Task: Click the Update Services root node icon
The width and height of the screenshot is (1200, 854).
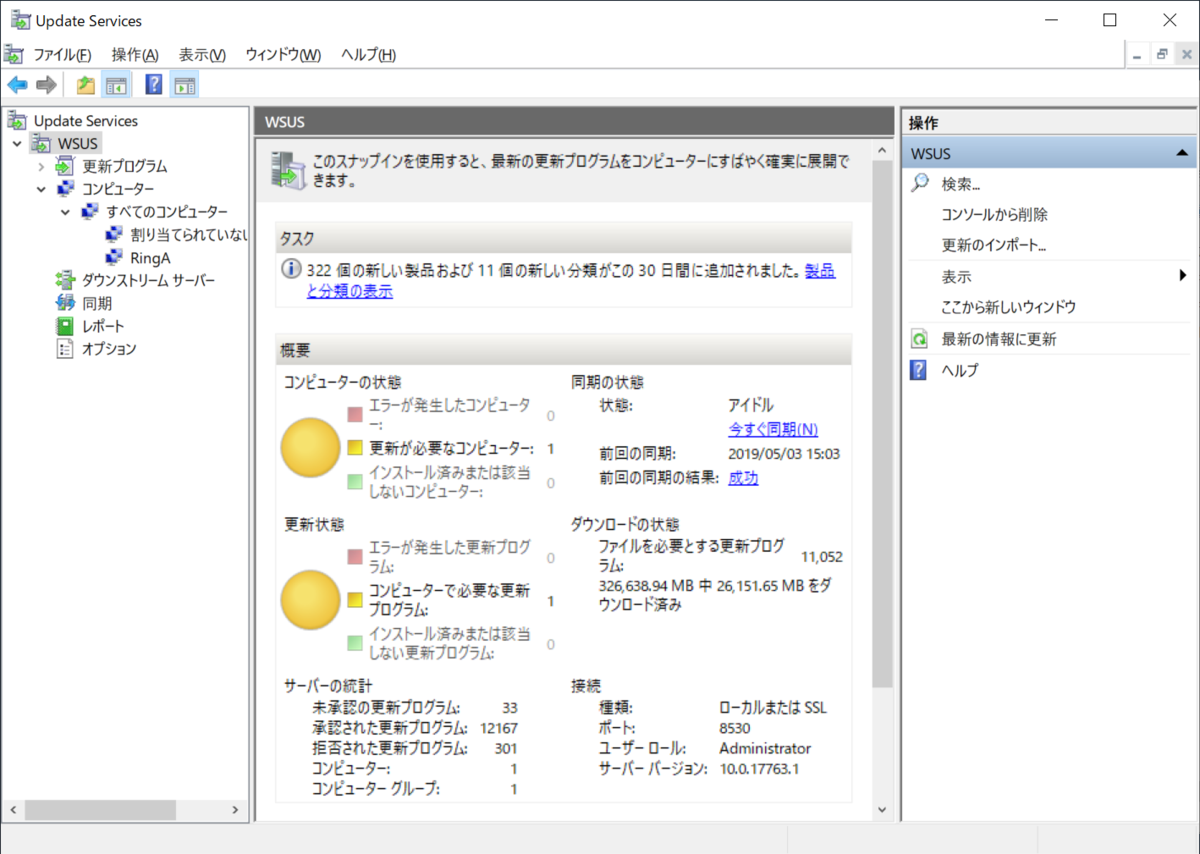Action: click(x=17, y=121)
